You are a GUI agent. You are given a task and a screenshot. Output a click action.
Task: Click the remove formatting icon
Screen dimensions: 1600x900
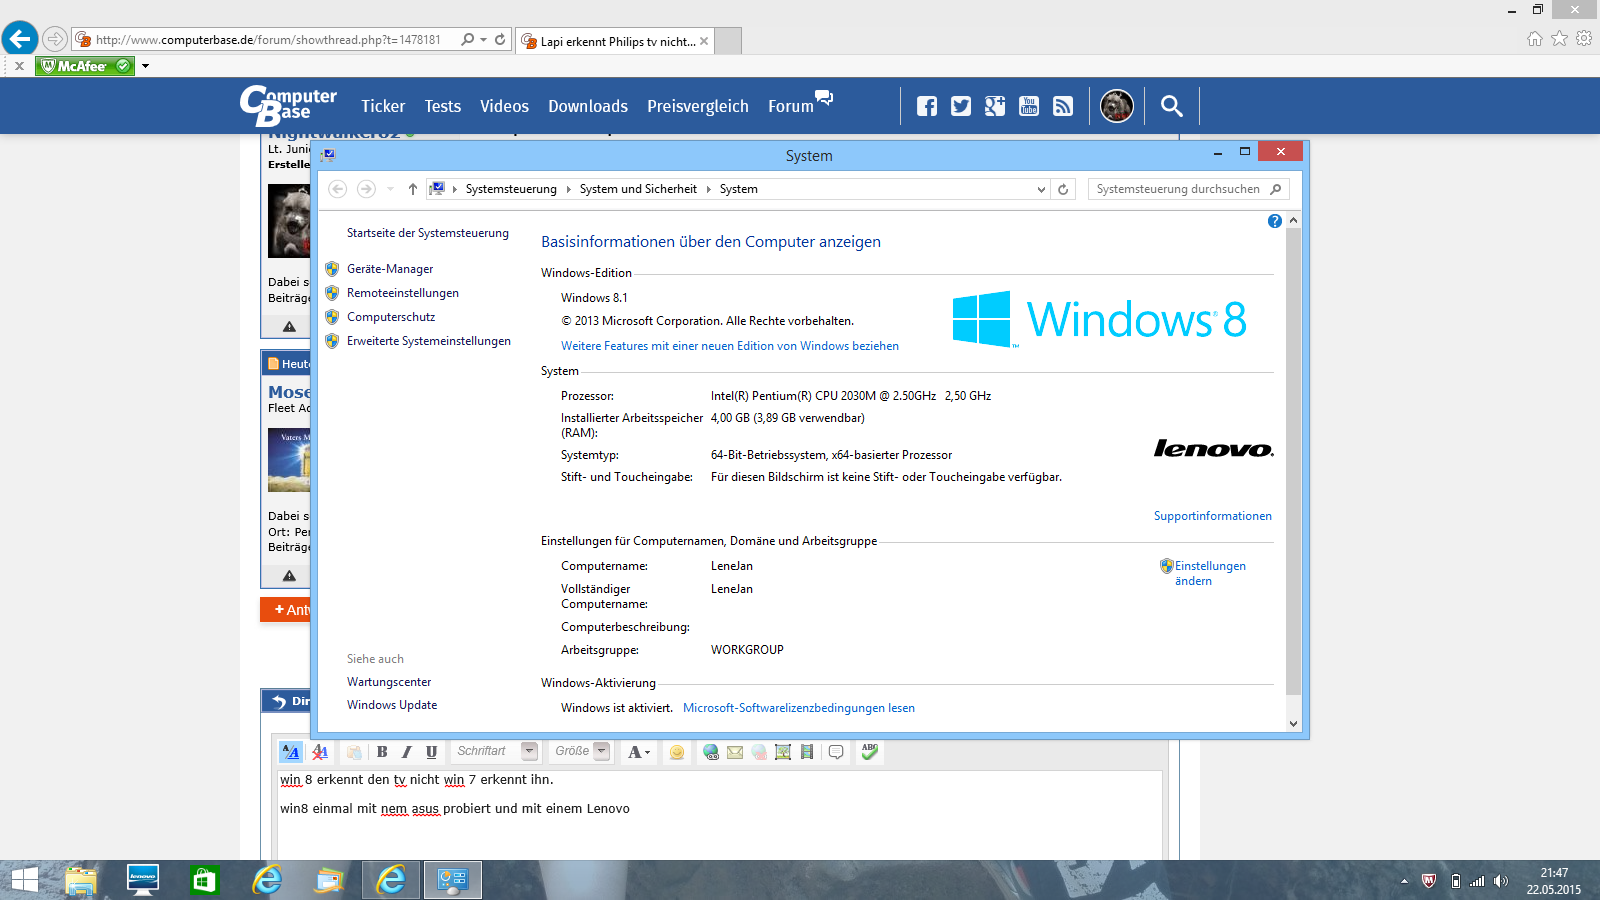pos(320,752)
